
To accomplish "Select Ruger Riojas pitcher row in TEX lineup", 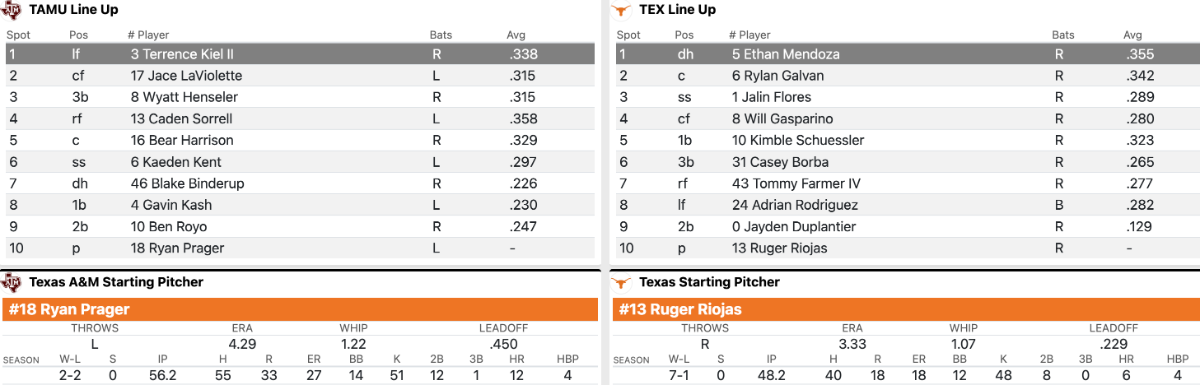I will pos(905,248).
